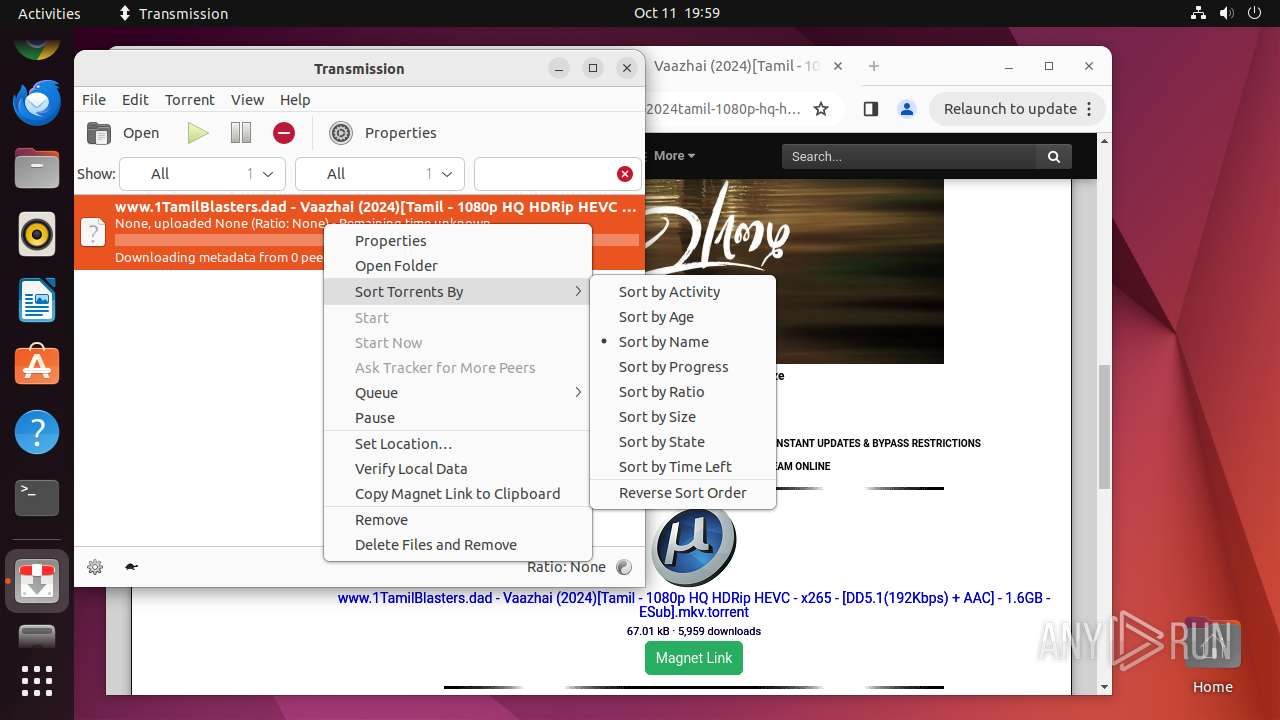Screen dimensions: 1280x720
Task: Select Sort by Time Left
Action: [x=683, y=467]
